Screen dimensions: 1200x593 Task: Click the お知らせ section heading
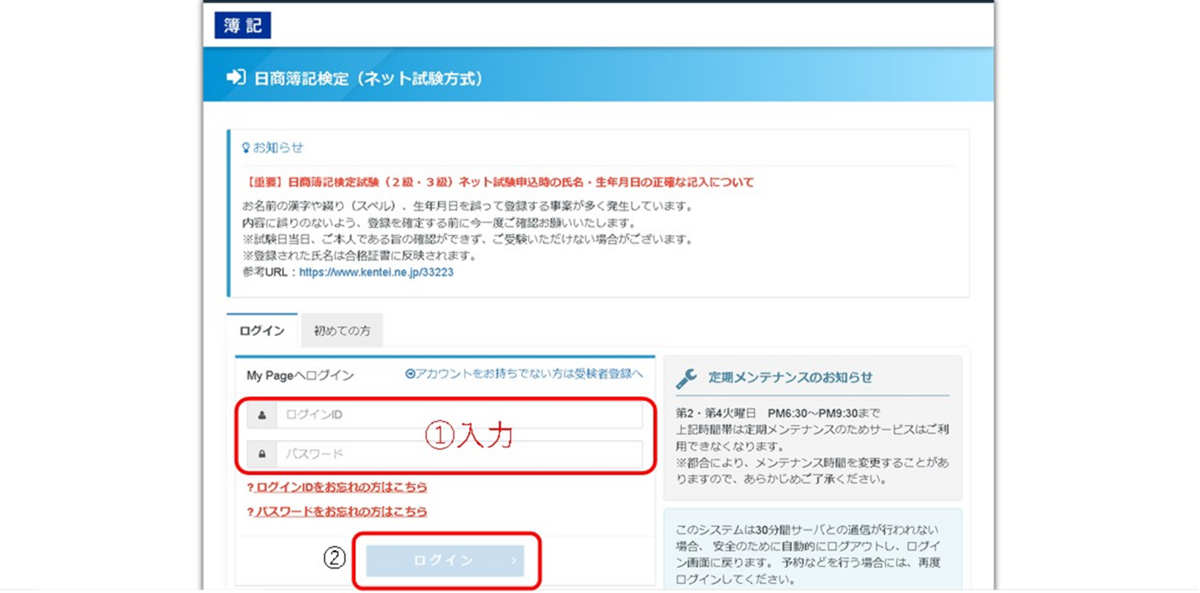[x=278, y=147]
